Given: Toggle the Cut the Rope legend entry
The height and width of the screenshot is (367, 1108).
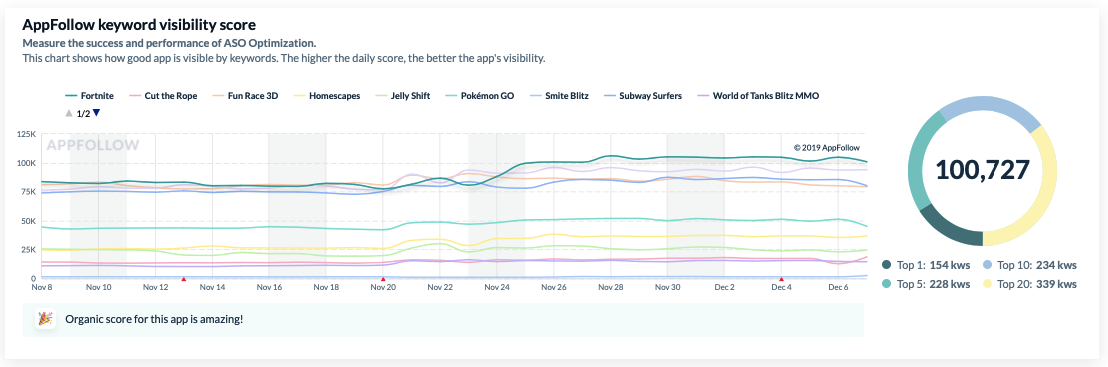Looking at the screenshot, I should (x=163, y=95).
